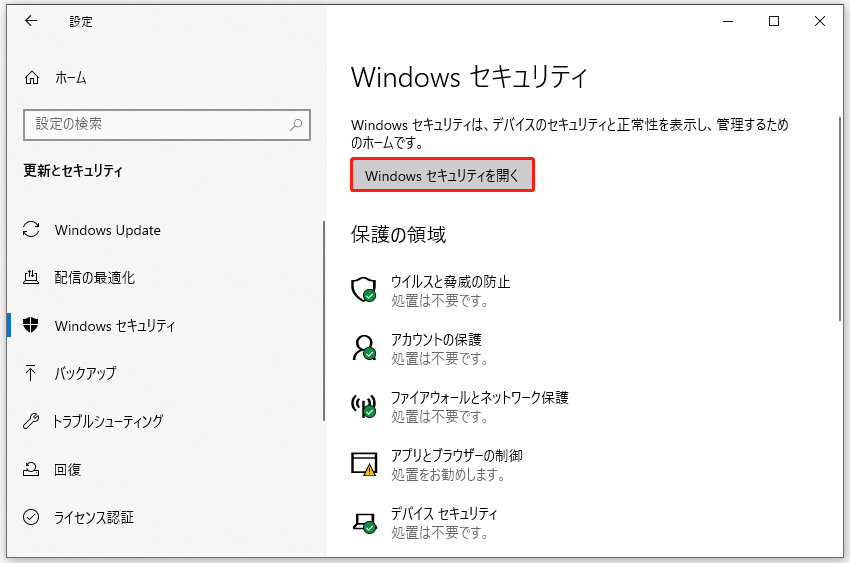Click the sidebar vertical scrollbar
This screenshot has height=563, width=850.
coord(324,320)
